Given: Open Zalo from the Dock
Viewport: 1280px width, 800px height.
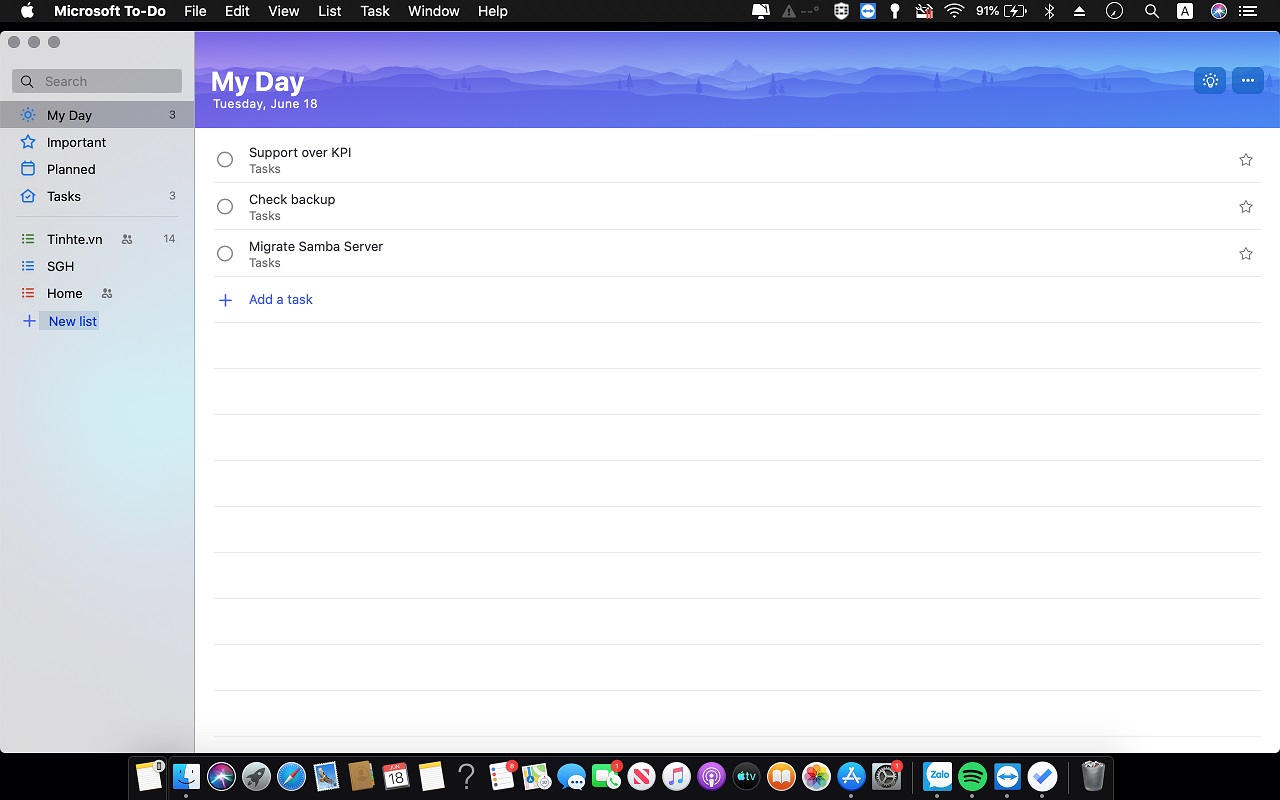Looking at the screenshot, I should [938, 775].
